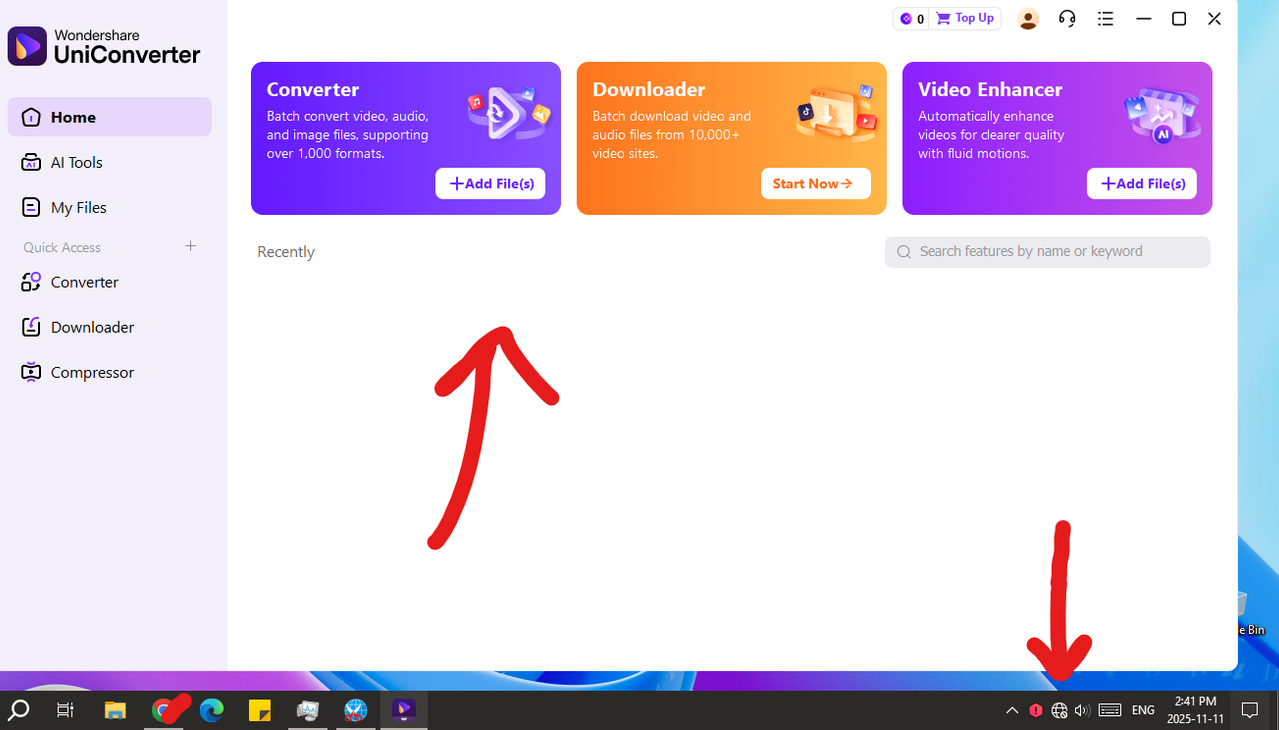Open the monitor chart app on taskbar
The width and height of the screenshot is (1279, 730).
307,710
